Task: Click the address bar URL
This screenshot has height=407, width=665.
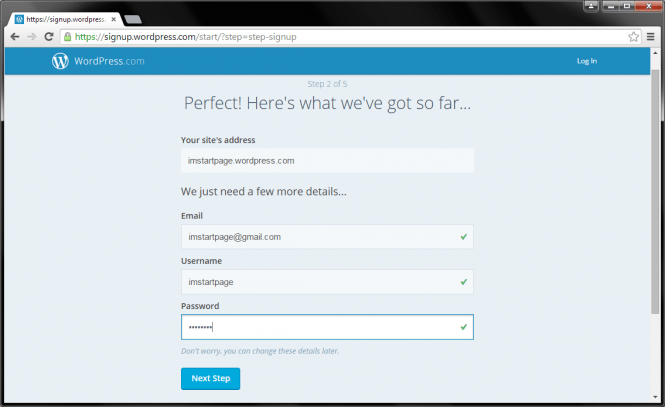Action: coord(185,37)
